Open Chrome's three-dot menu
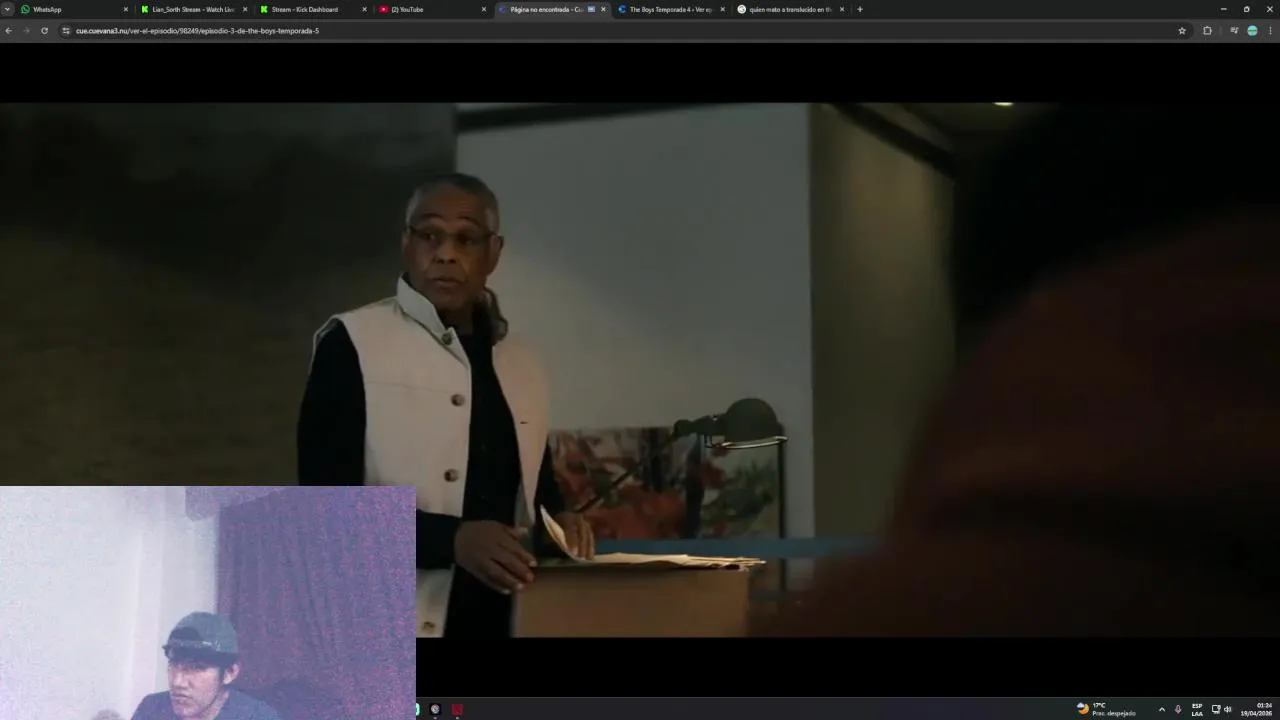Image resolution: width=1280 pixels, height=720 pixels. tap(1270, 31)
